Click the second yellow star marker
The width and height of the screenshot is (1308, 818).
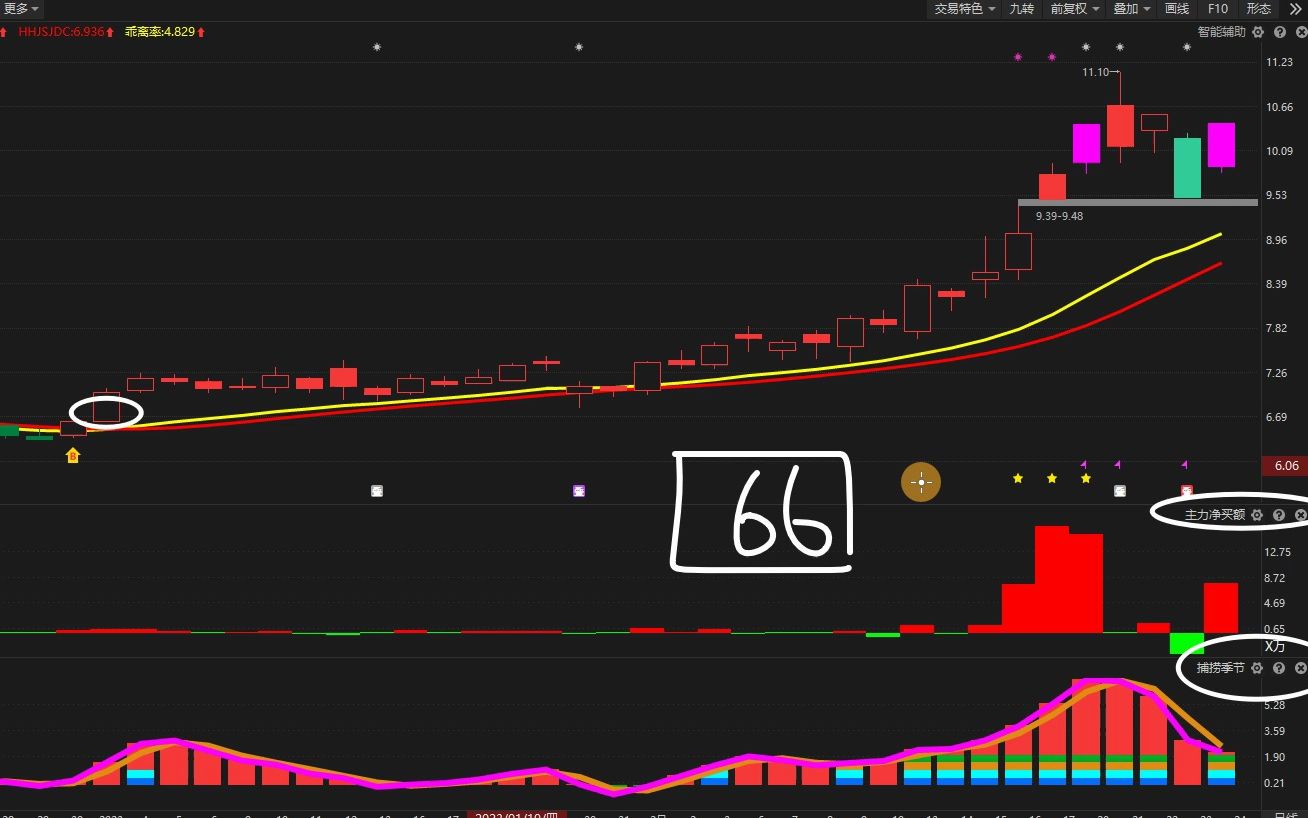1052,479
